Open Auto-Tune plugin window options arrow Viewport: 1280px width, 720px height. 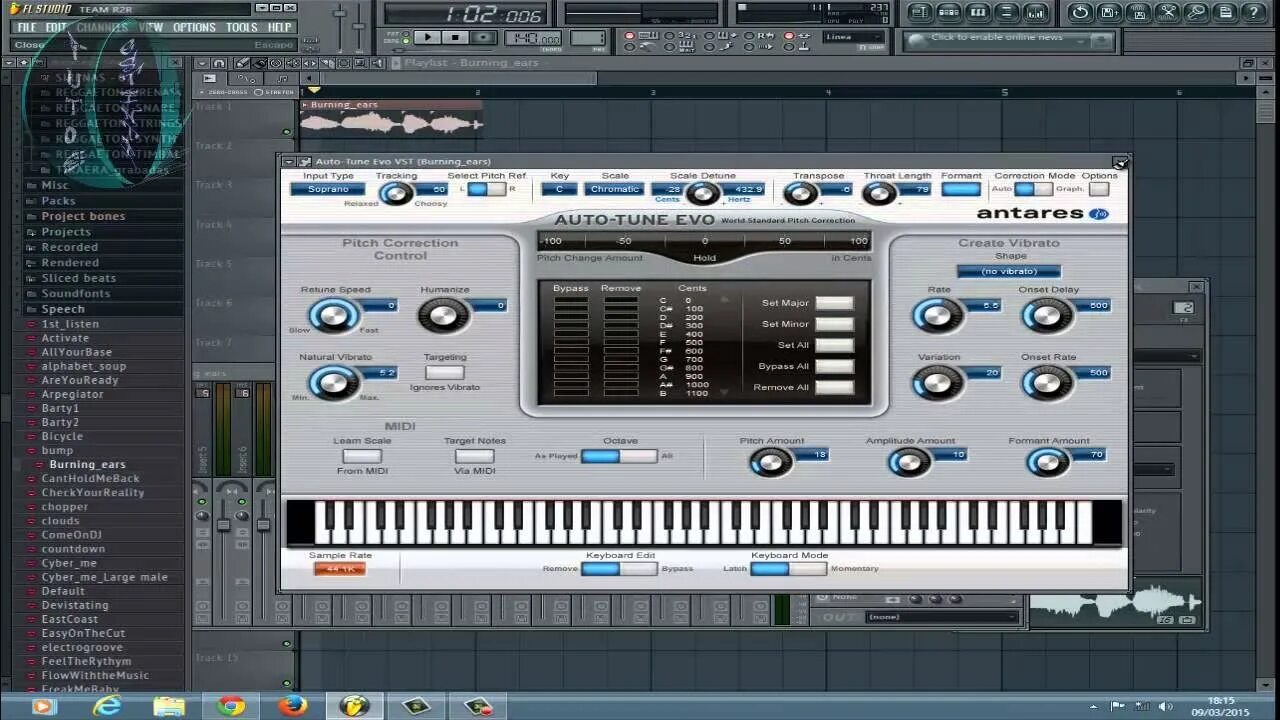[x=289, y=162]
